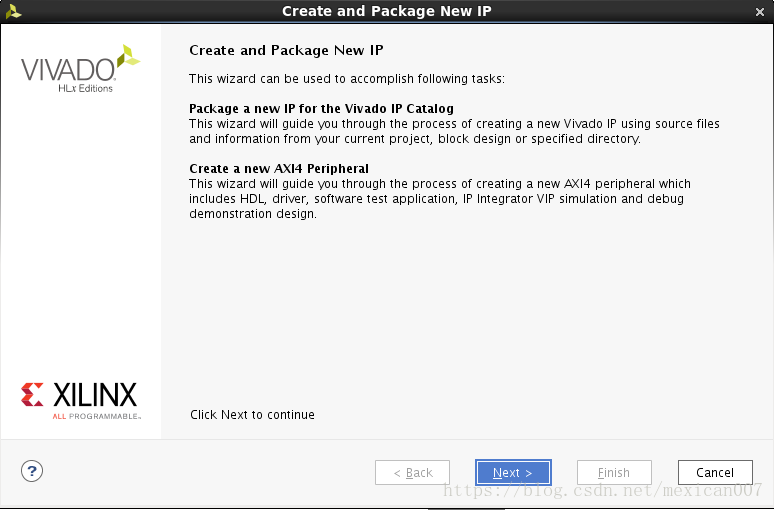
Task: Click the VIVADO wordmark in the sidebar
Action: [x=68, y=70]
